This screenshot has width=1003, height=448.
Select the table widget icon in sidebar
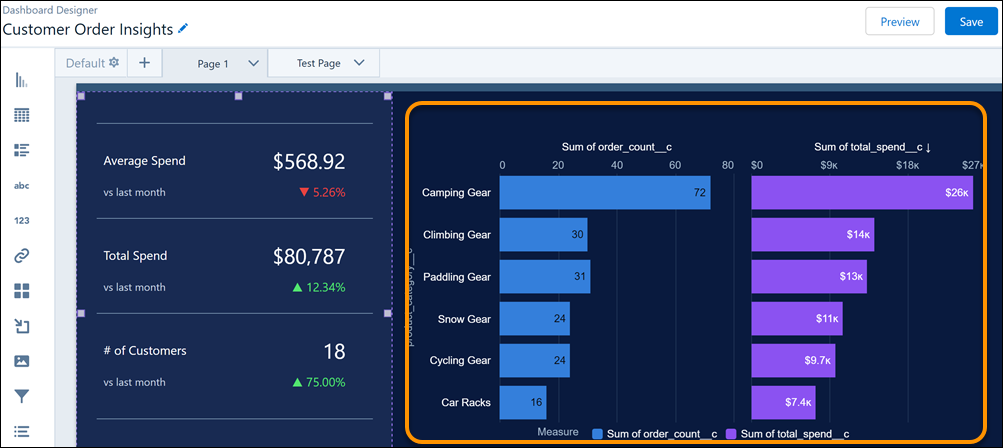(22, 115)
